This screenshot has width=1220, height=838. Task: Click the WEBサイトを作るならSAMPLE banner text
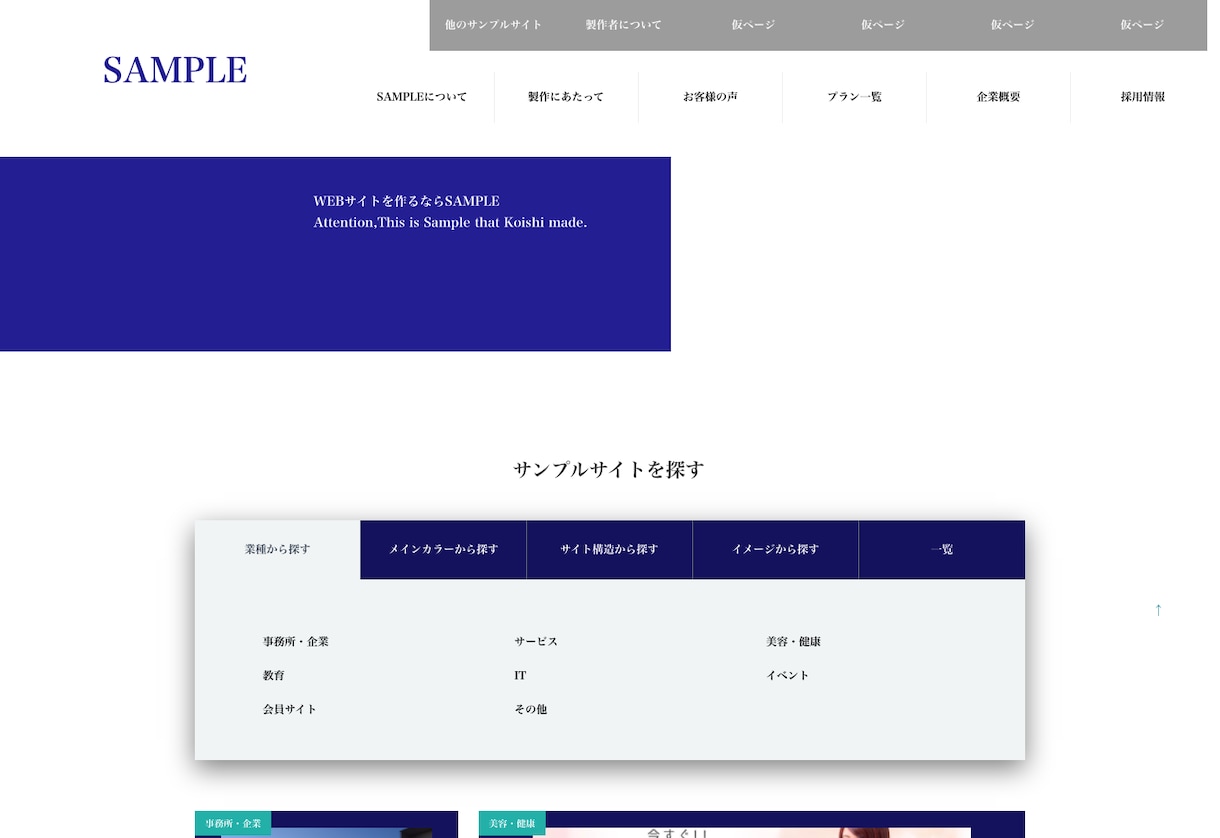point(406,201)
